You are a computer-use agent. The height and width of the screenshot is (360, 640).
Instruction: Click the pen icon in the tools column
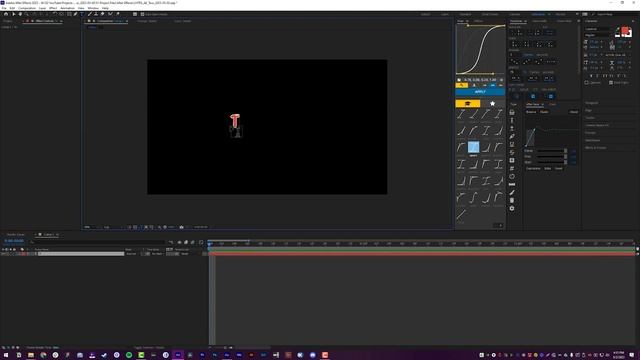[x=512, y=136]
